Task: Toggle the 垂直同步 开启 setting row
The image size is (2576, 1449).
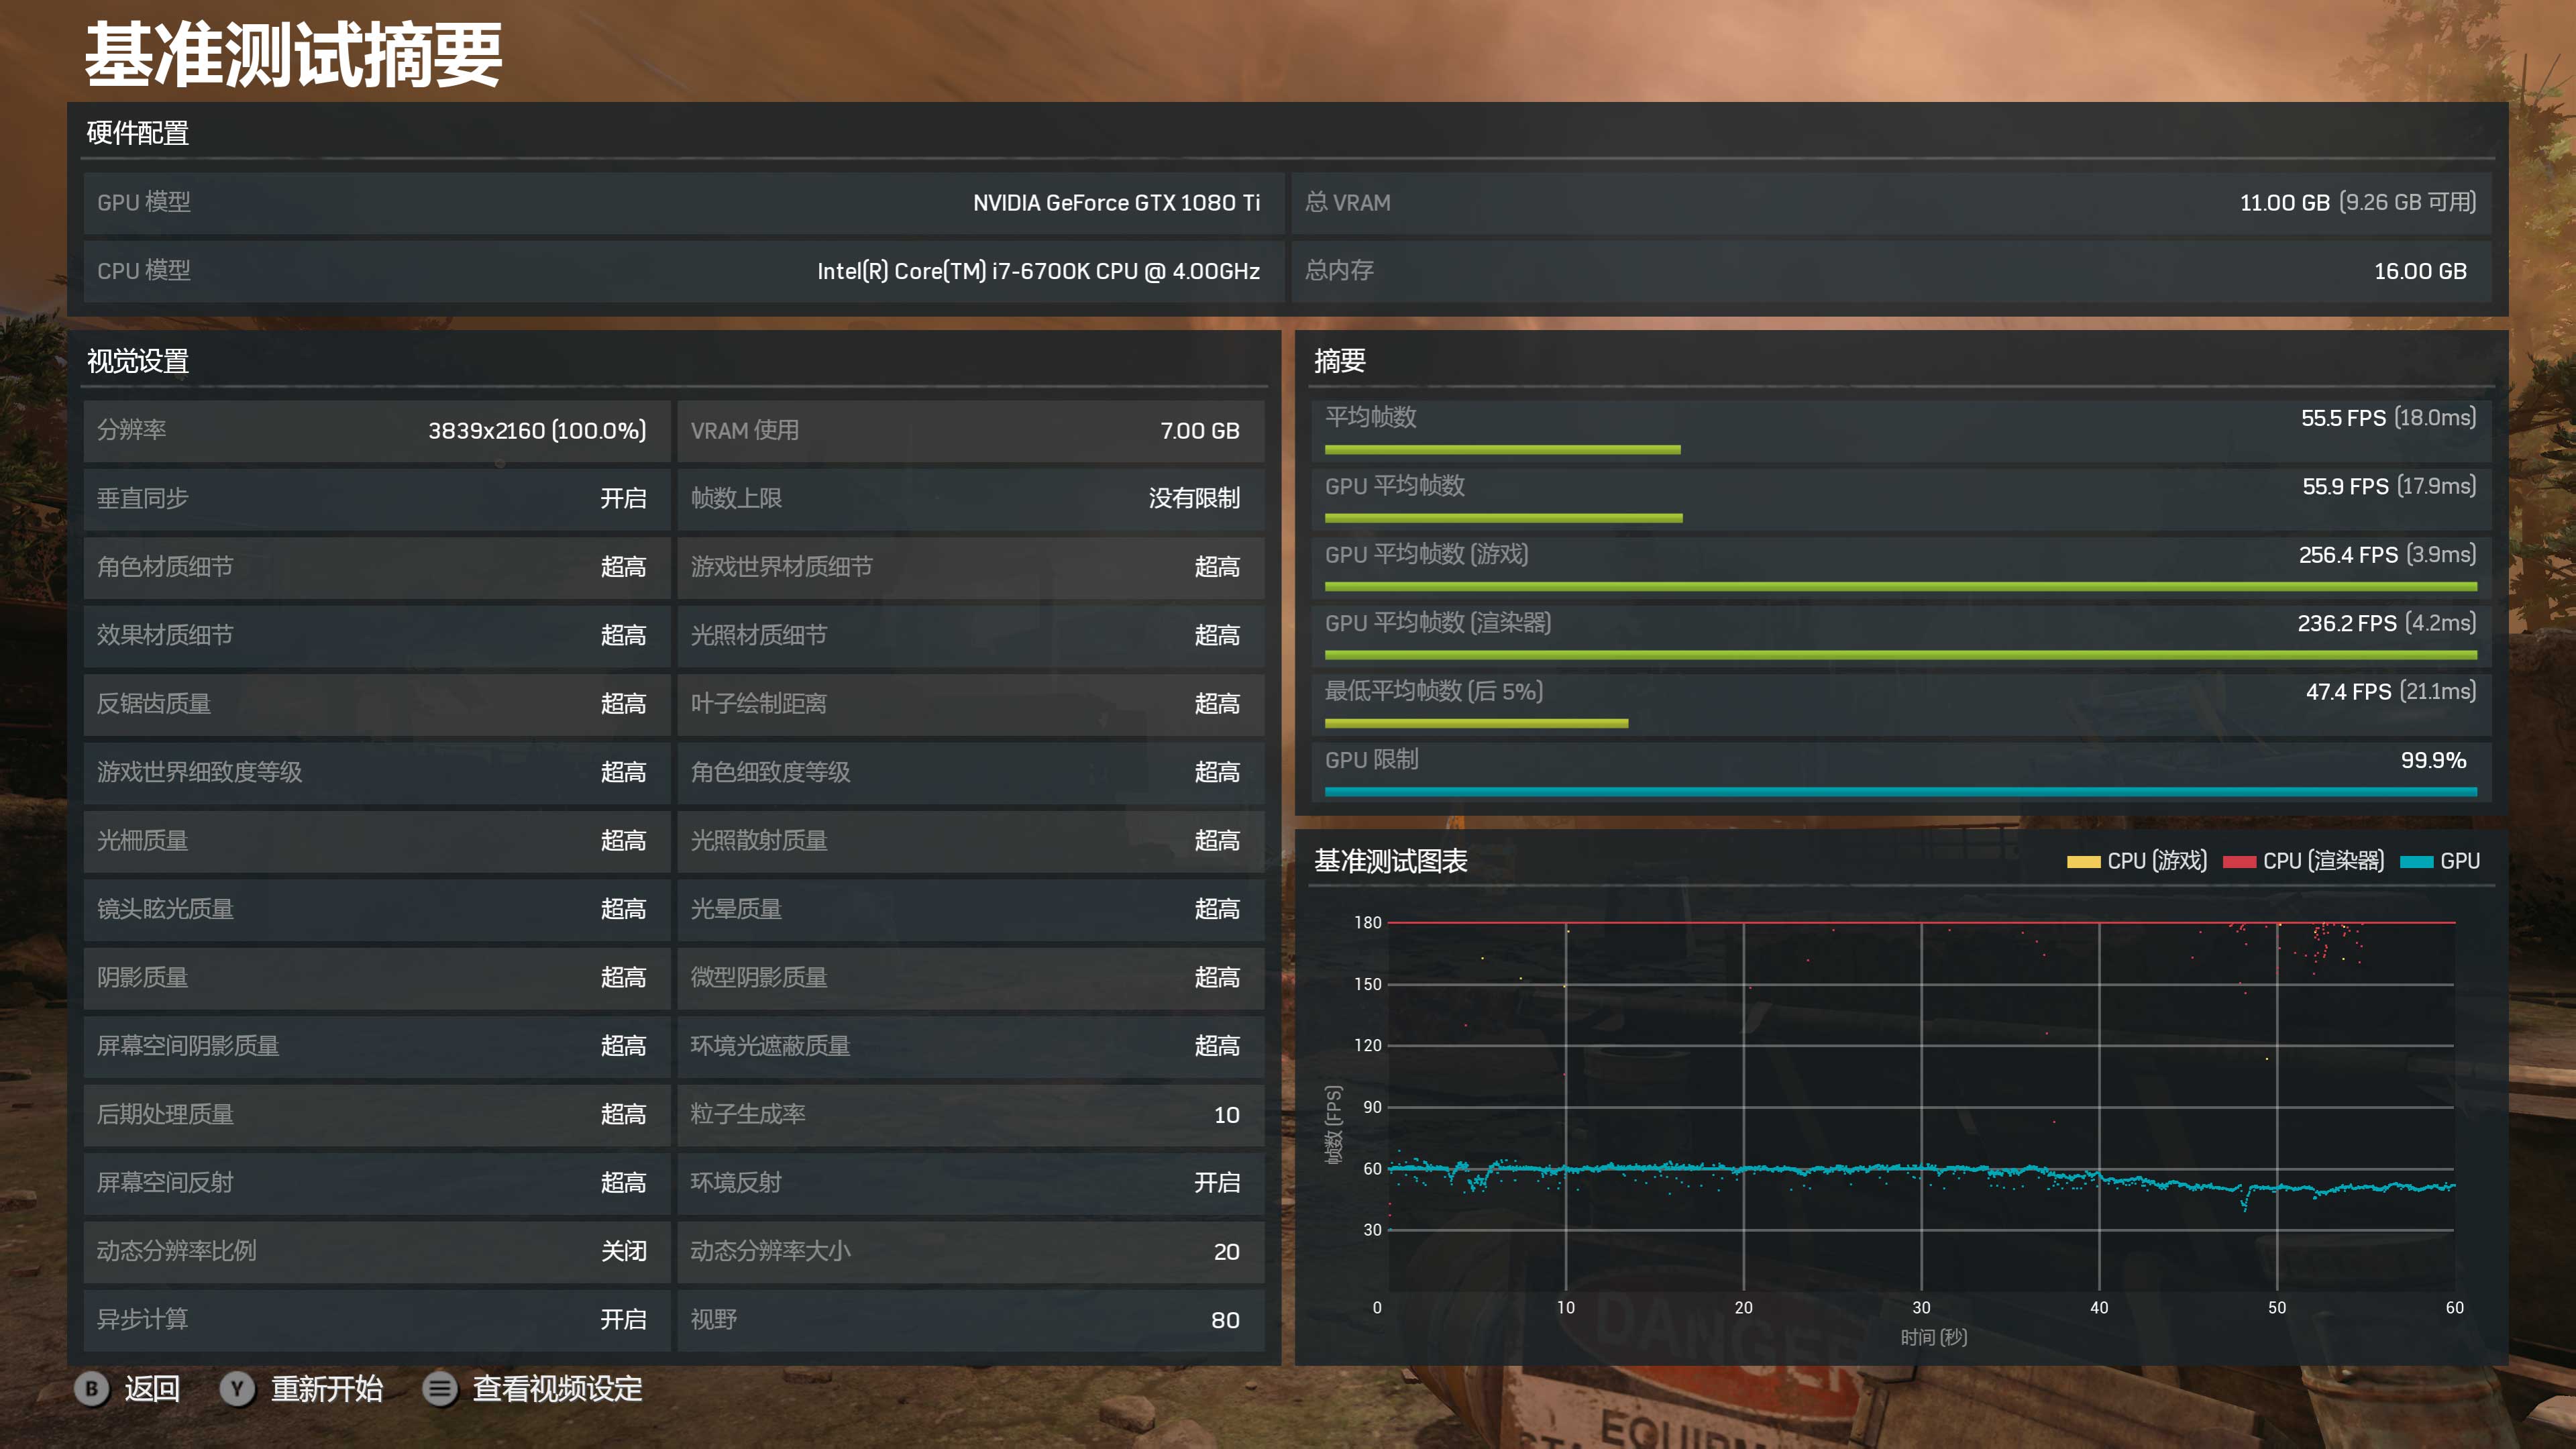Action: pyautogui.click(x=376, y=498)
